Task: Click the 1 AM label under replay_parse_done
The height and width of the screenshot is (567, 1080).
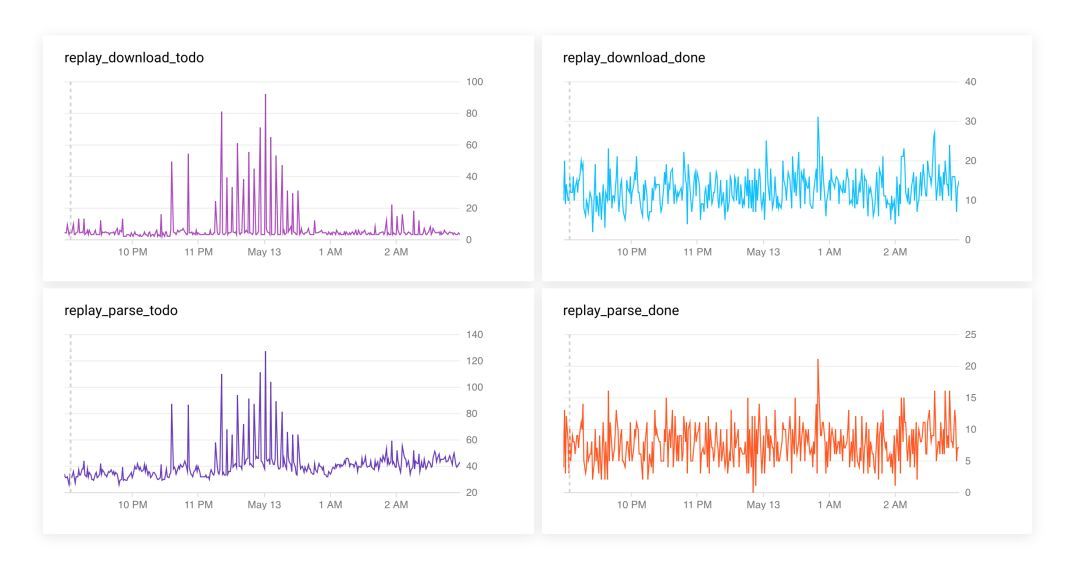Action: coord(829,505)
